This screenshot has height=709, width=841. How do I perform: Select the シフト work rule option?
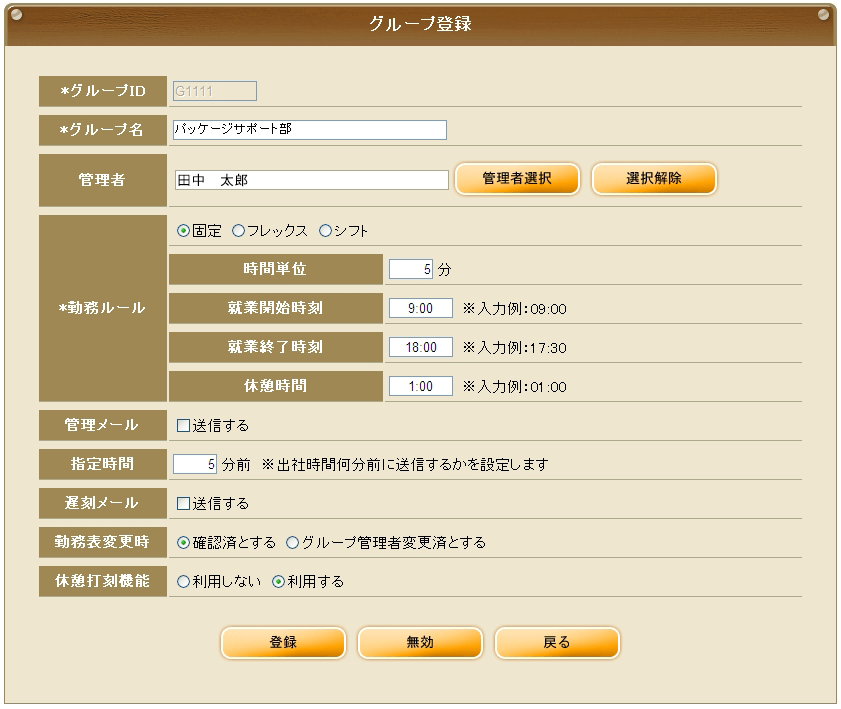325,231
